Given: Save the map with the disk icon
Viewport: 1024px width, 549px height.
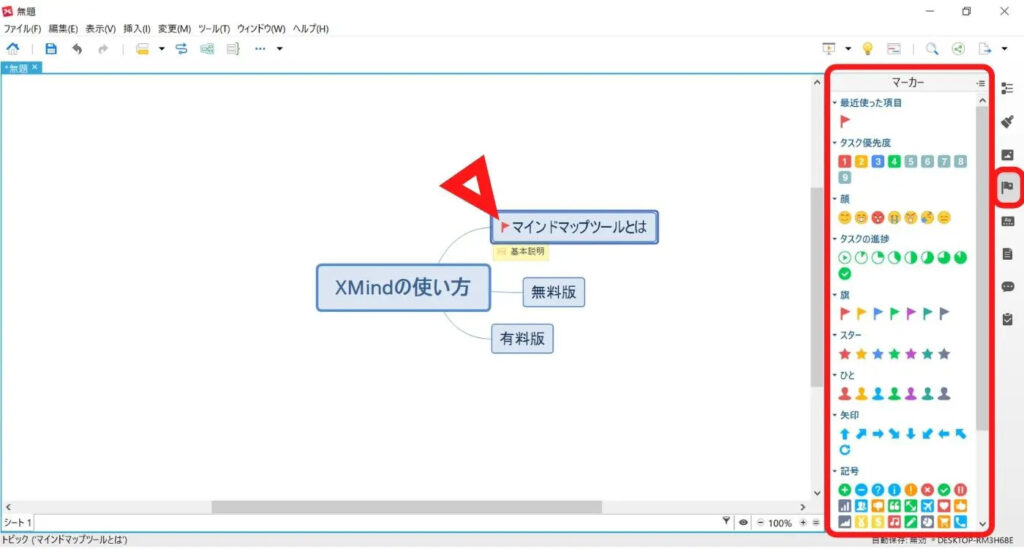Looking at the screenshot, I should [50, 48].
